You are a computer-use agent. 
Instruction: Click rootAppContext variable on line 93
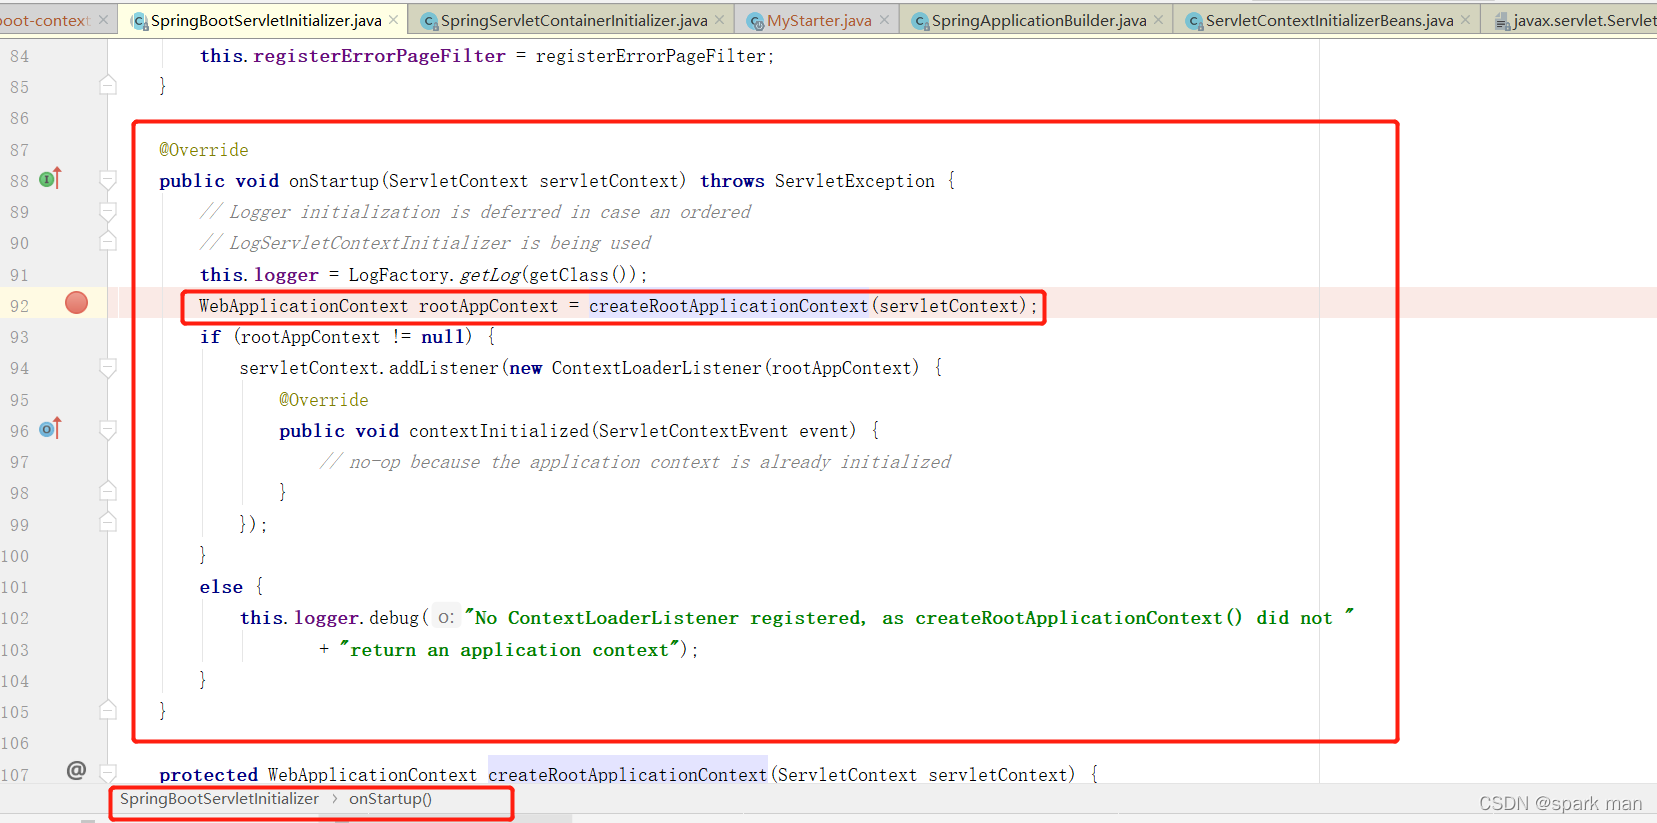(310, 337)
